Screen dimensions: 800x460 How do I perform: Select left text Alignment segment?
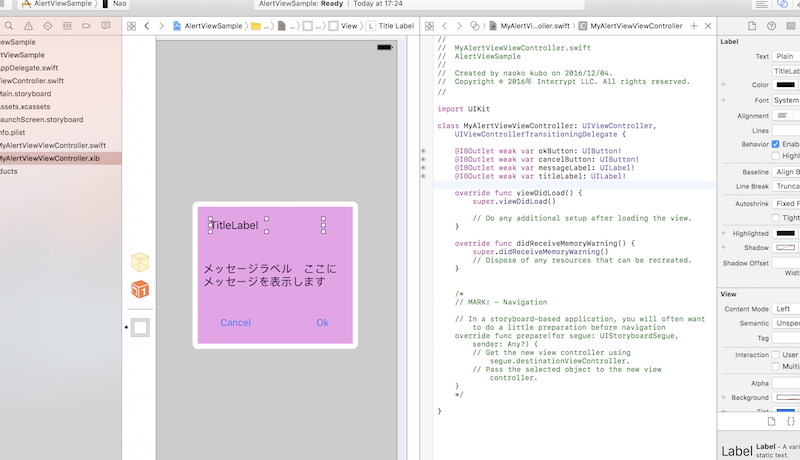782,116
